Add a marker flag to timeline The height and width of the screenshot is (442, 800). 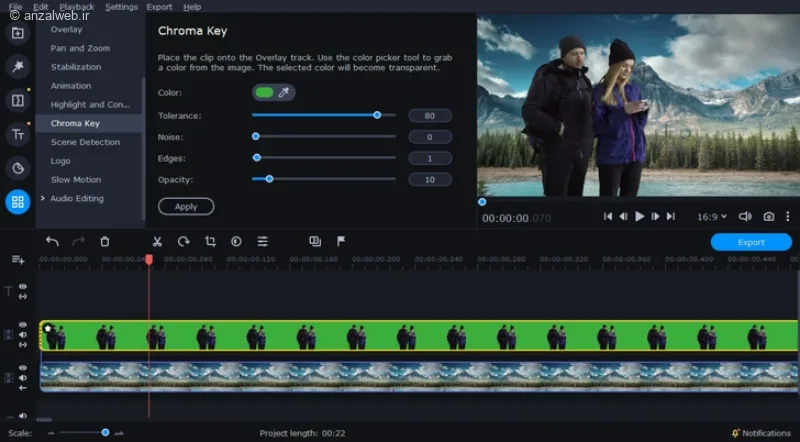341,241
